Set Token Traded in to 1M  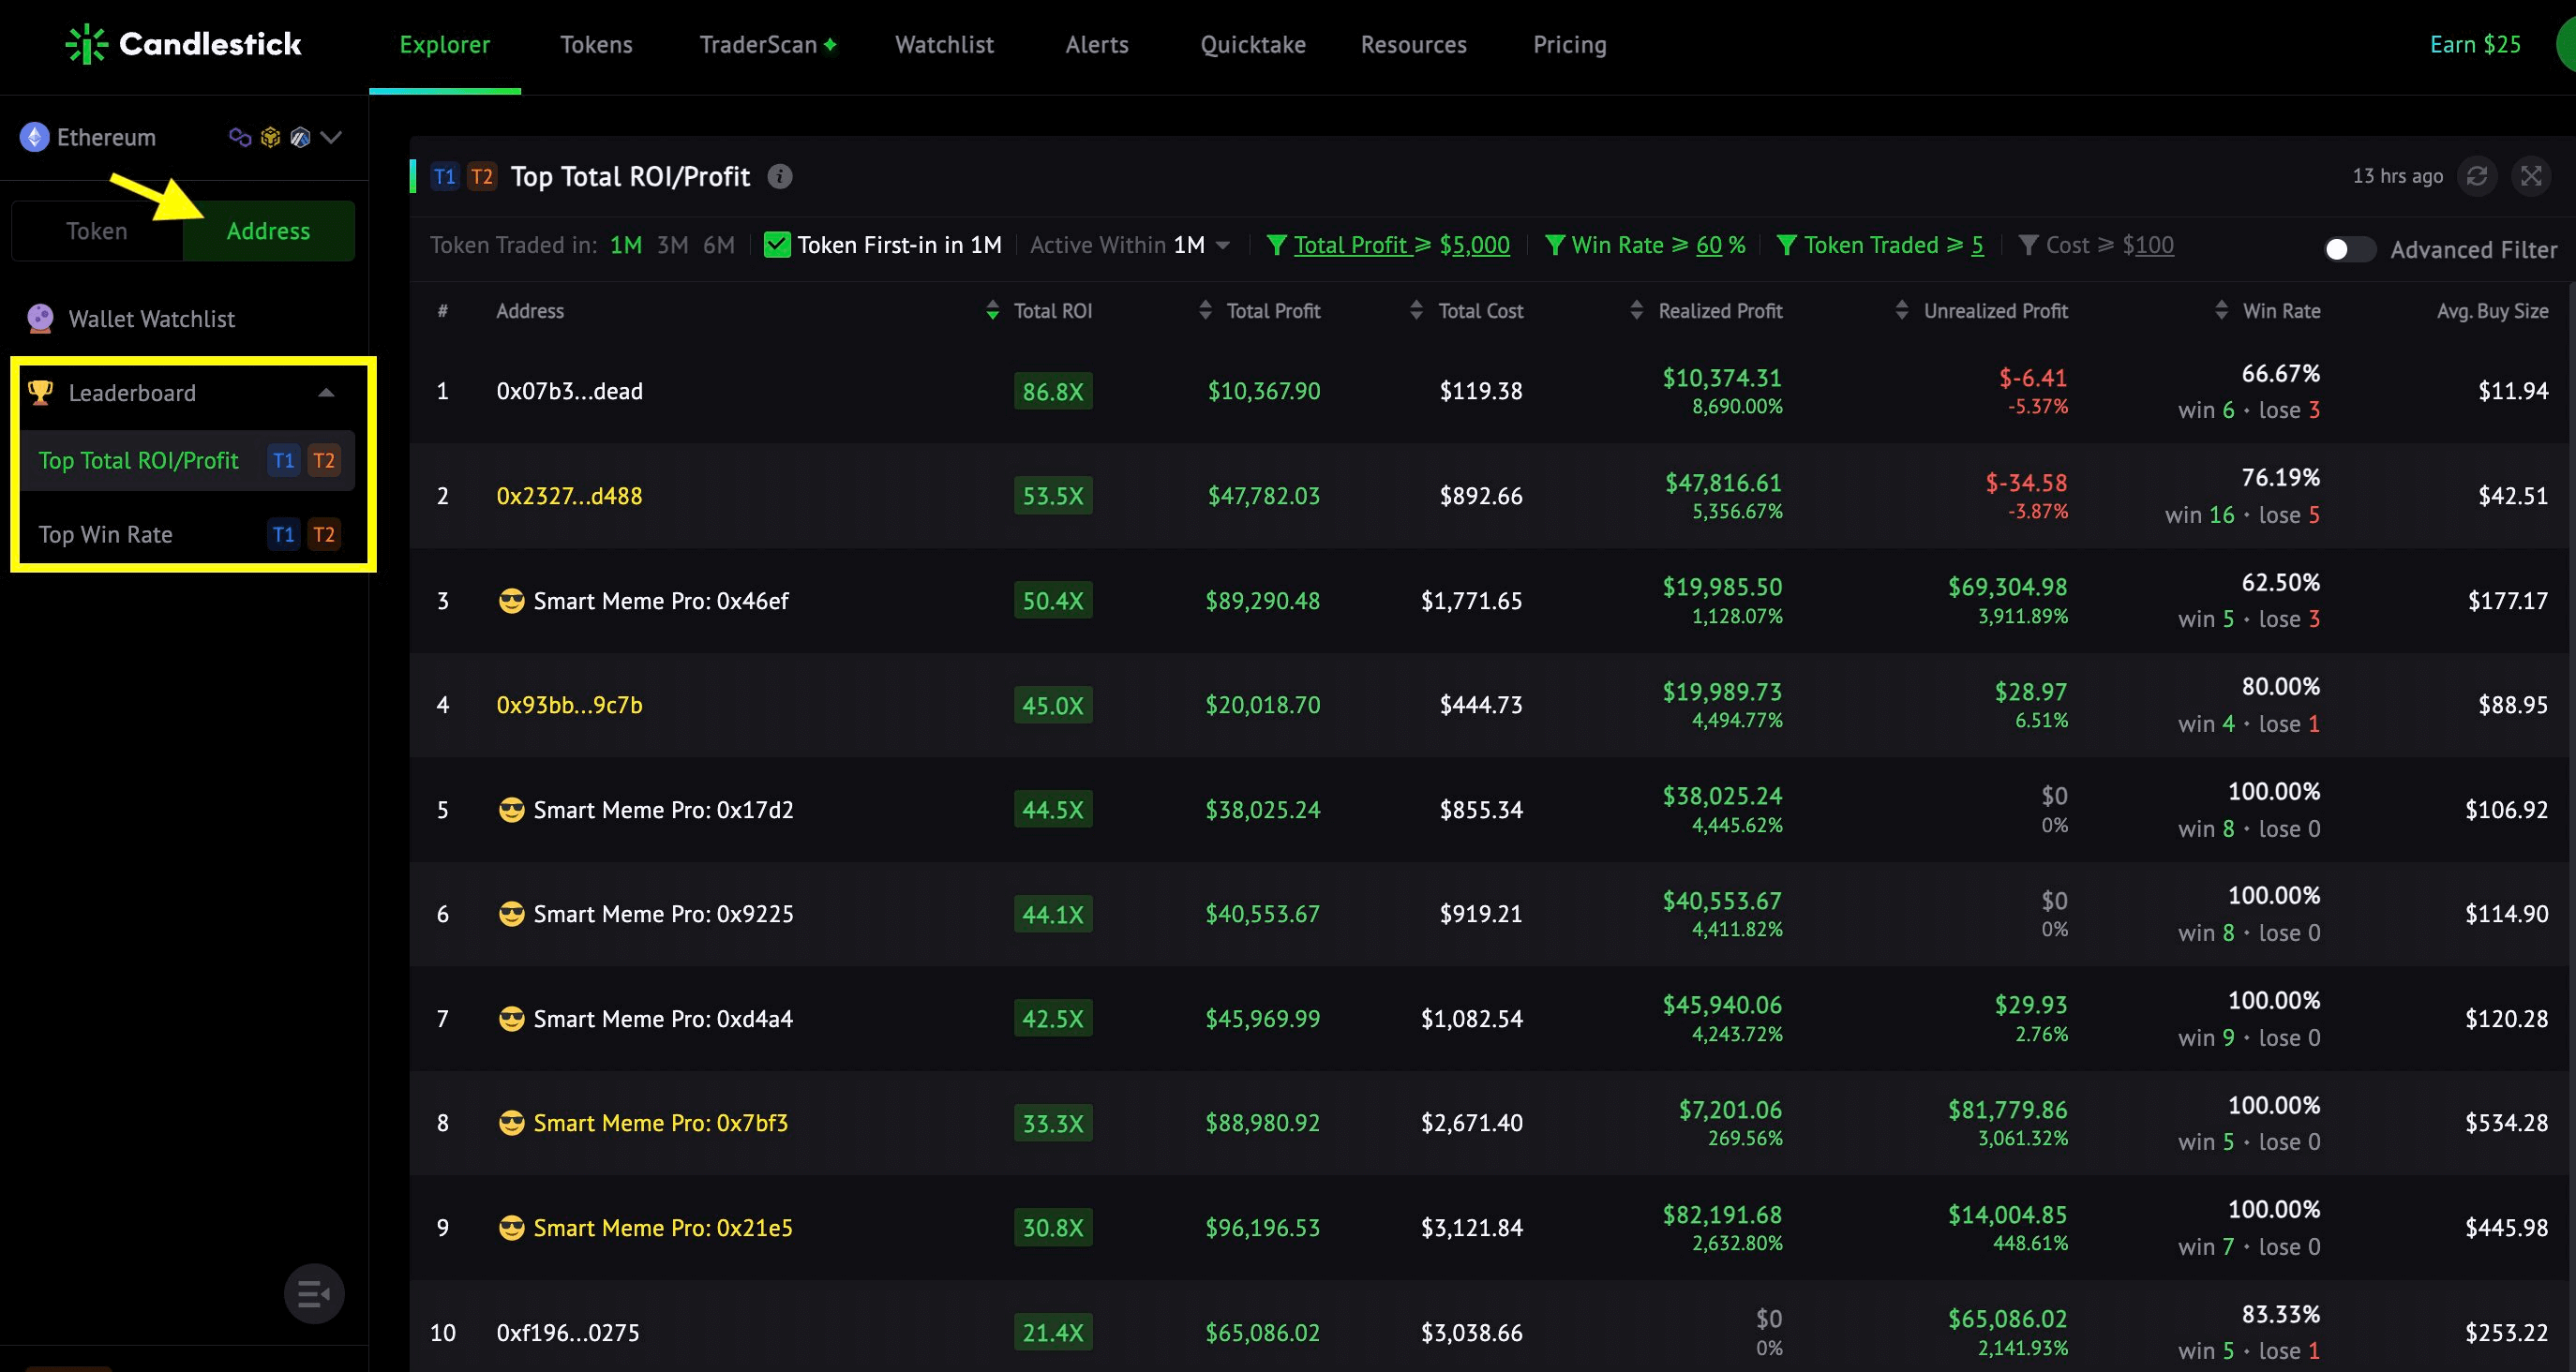pos(626,245)
